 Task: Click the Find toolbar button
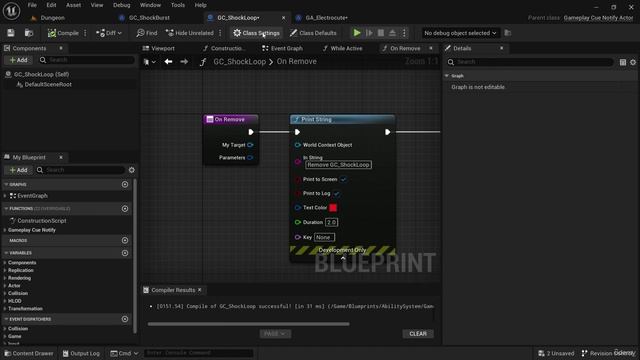pyautogui.click(x=147, y=33)
